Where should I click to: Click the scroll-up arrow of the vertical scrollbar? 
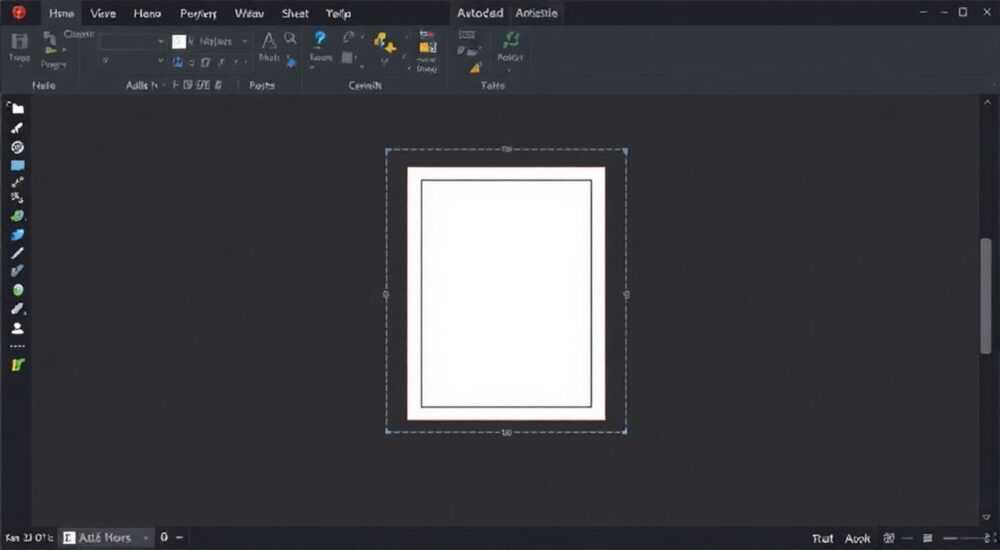tap(987, 102)
